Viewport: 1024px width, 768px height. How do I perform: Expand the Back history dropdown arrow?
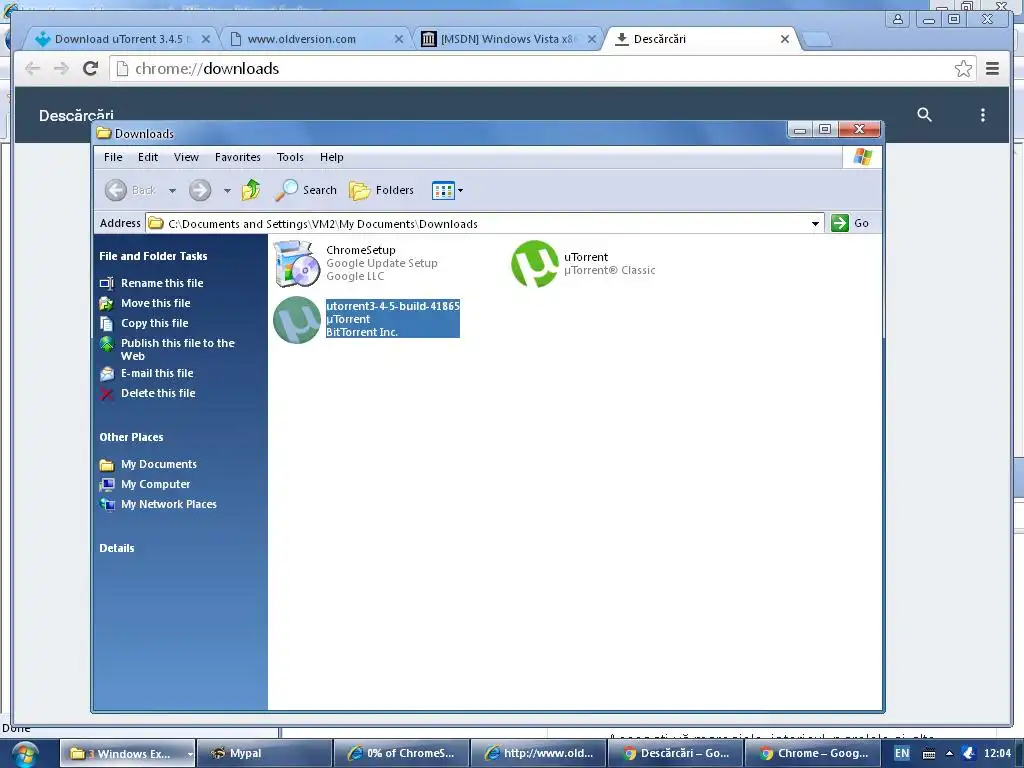click(x=172, y=191)
